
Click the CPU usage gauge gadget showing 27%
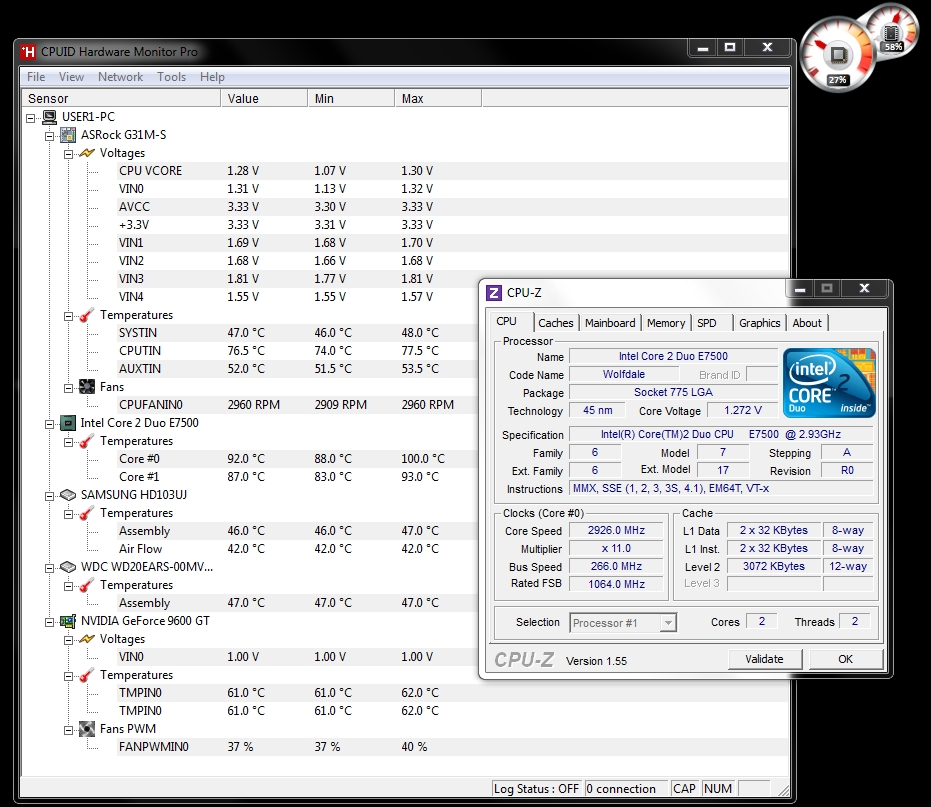pos(837,55)
